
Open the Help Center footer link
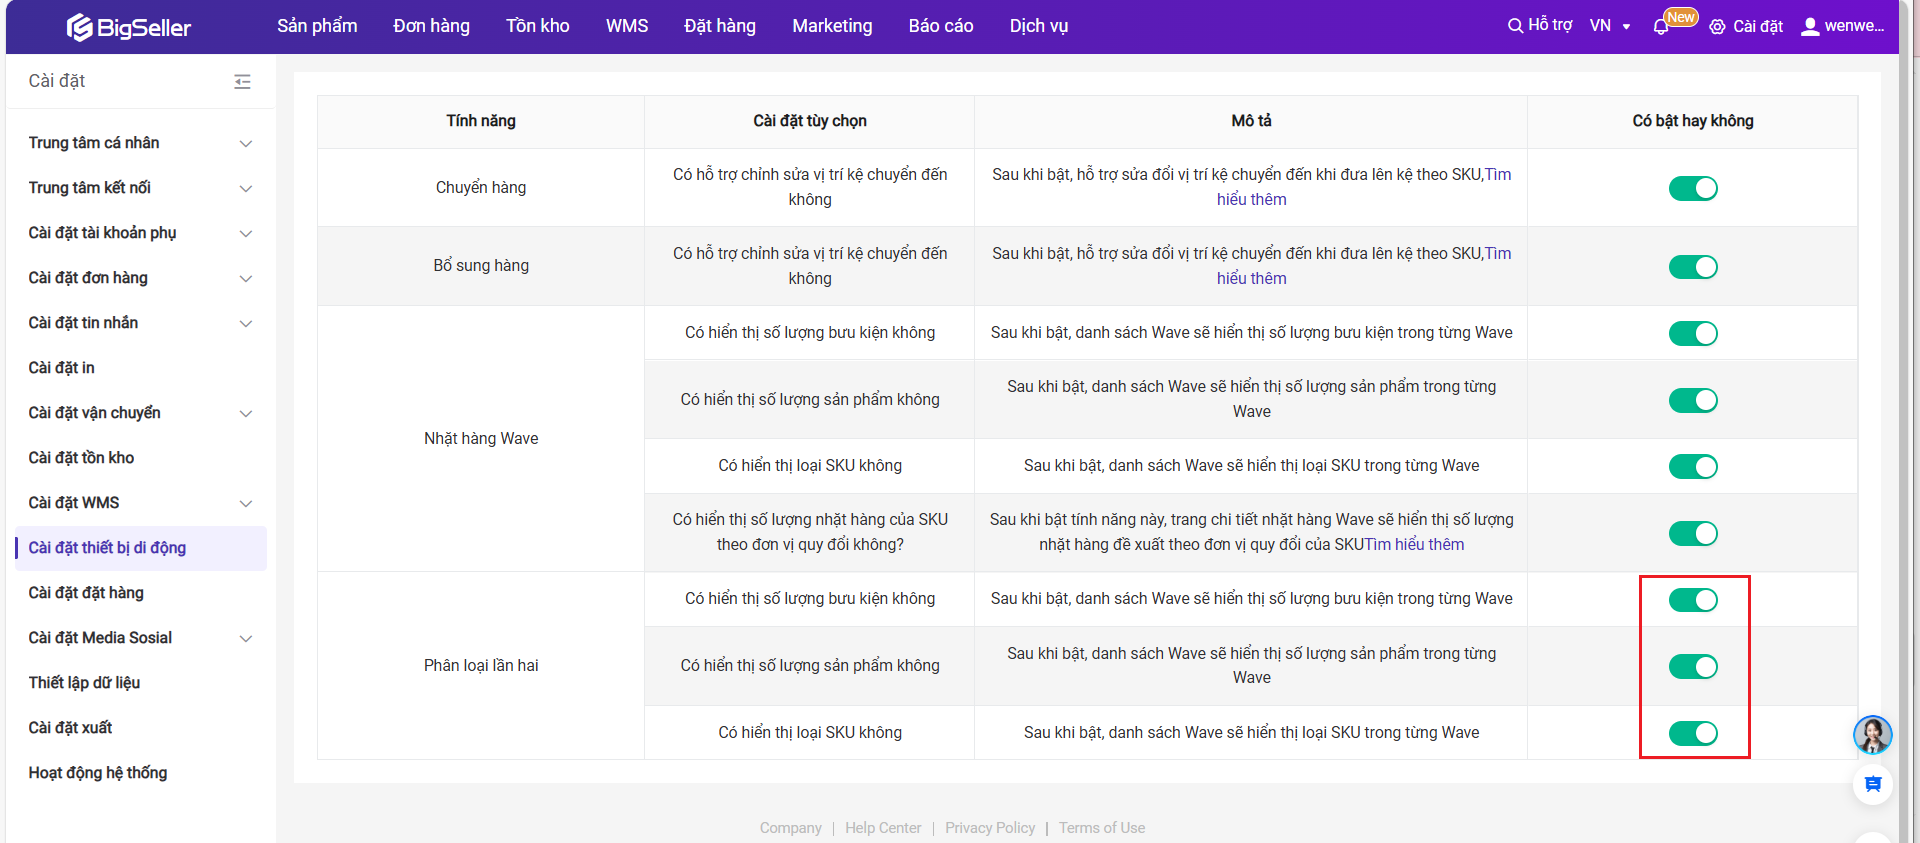pyautogui.click(x=882, y=828)
